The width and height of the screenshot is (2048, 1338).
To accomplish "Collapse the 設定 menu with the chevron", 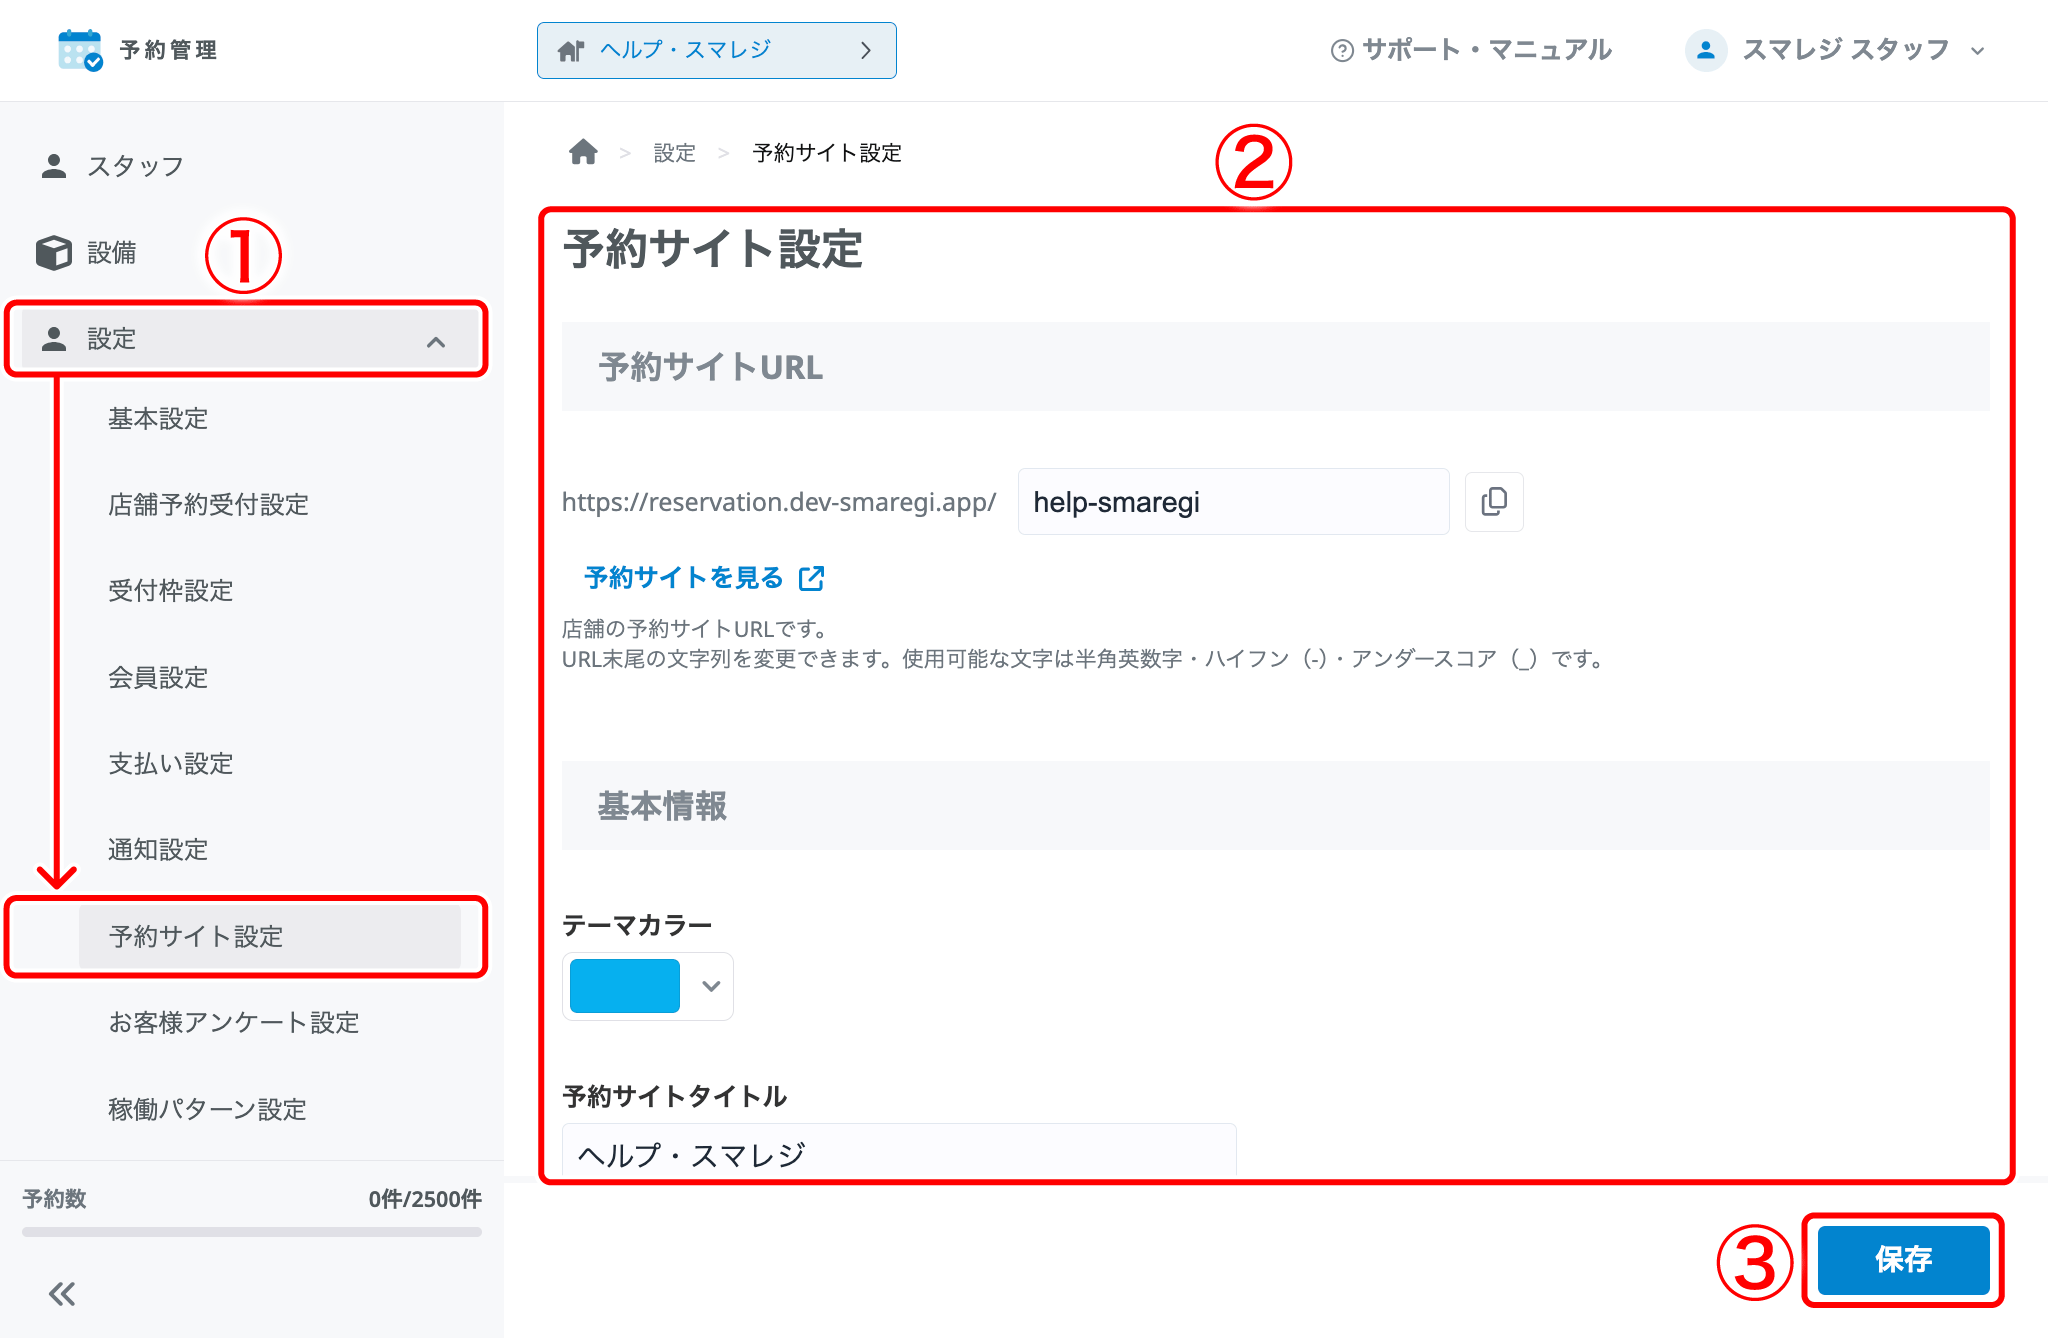I will [x=436, y=342].
